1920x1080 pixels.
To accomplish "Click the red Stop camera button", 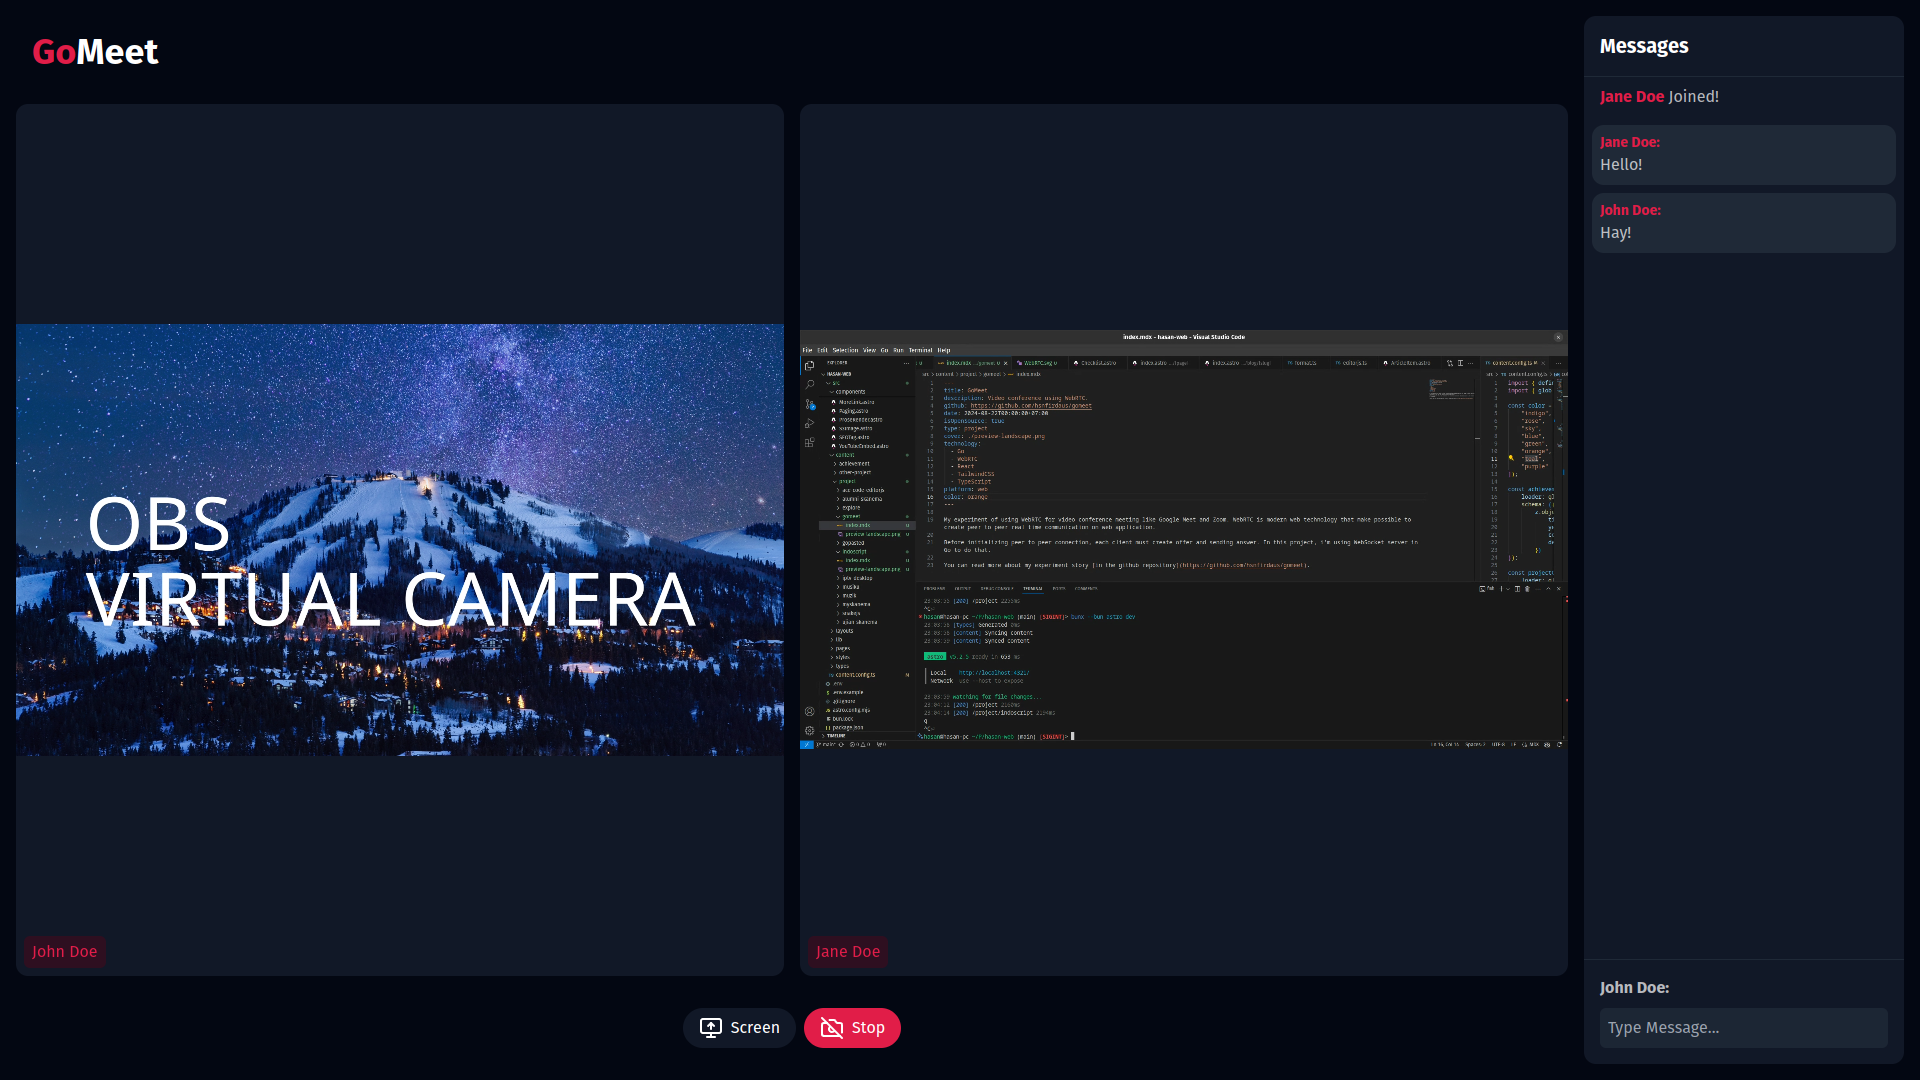I will click(x=852, y=1028).
